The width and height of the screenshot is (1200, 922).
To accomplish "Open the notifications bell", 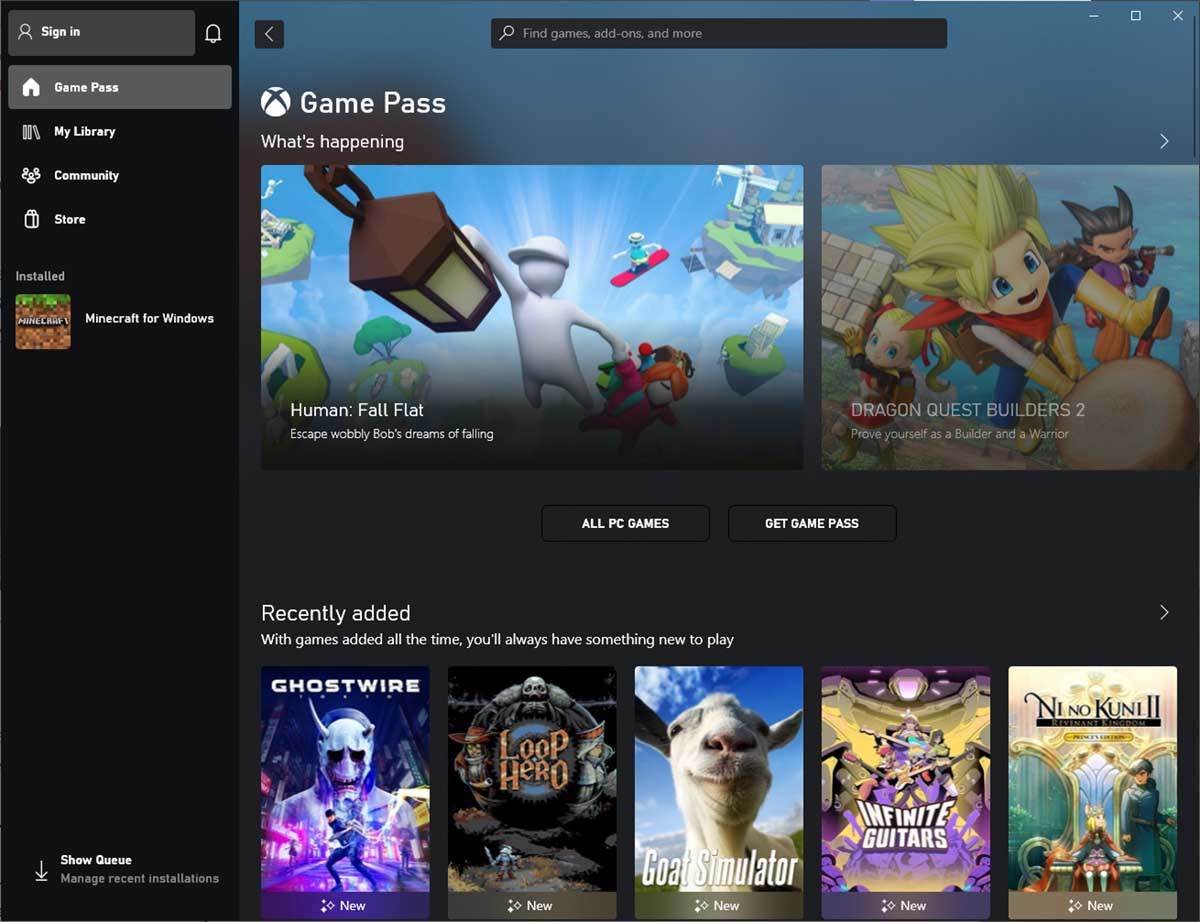I will [213, 32].
